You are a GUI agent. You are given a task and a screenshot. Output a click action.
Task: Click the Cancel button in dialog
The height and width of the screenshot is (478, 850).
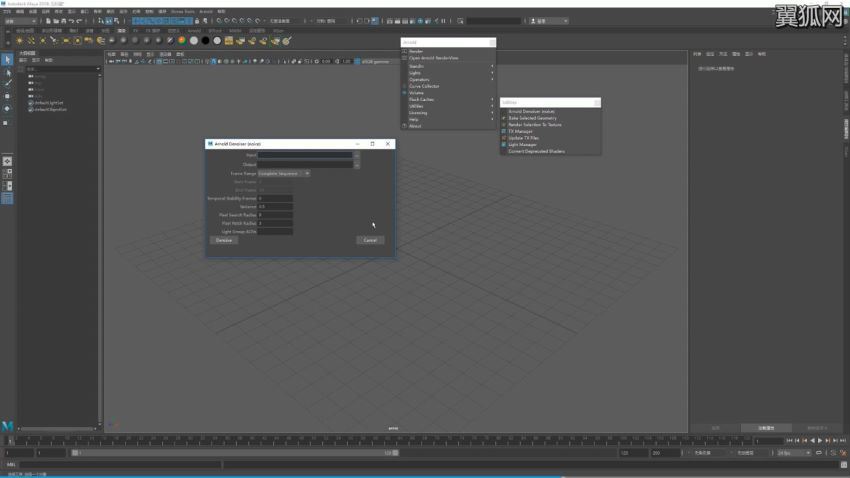[370, 240]
